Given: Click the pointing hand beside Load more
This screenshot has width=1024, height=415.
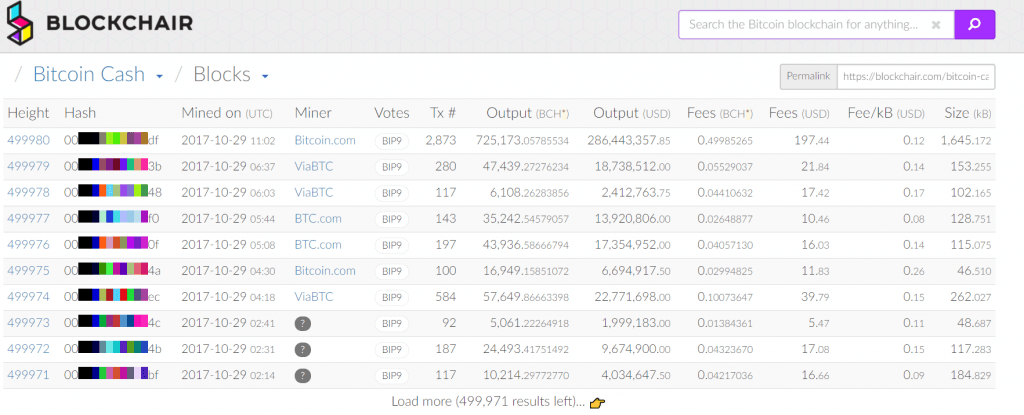Looking at the screenshot, I should (598, 403).
